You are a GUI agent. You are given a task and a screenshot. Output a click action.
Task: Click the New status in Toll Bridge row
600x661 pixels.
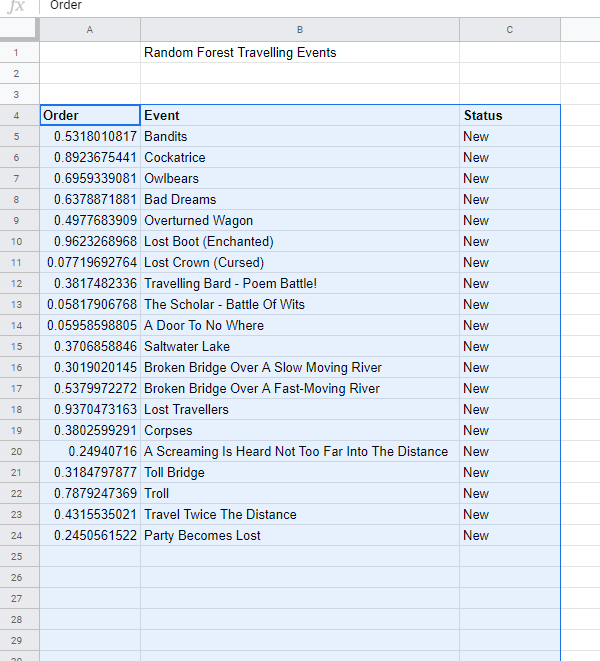pos(510,473)
